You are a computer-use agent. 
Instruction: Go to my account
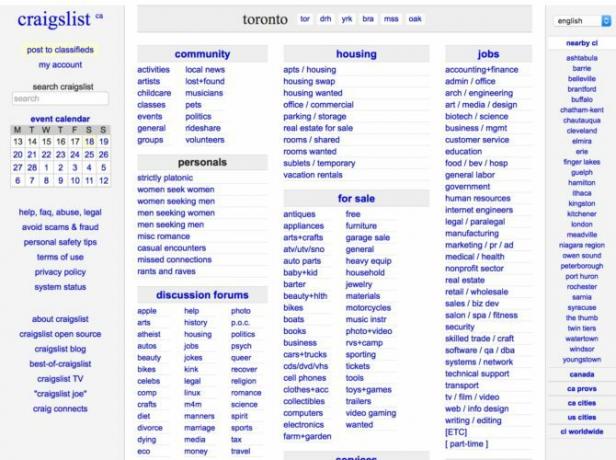[x=60, y=65]
